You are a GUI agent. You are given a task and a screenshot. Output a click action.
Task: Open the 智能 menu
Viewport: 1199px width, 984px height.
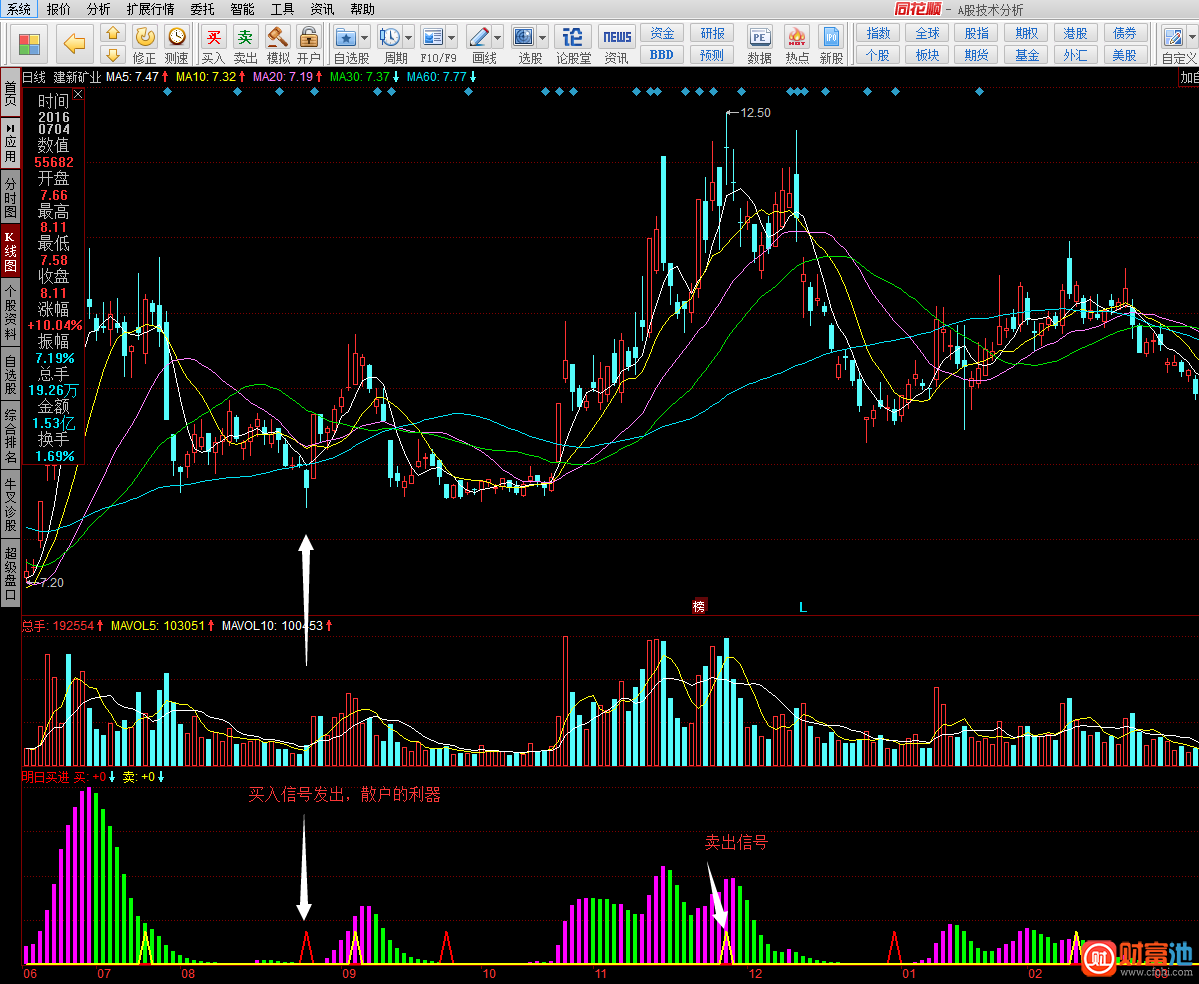[242, 9]
